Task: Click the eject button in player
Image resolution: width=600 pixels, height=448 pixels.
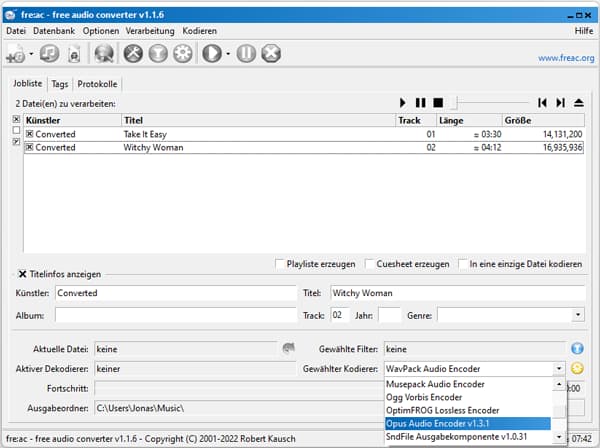Action: tap(579, 103)
